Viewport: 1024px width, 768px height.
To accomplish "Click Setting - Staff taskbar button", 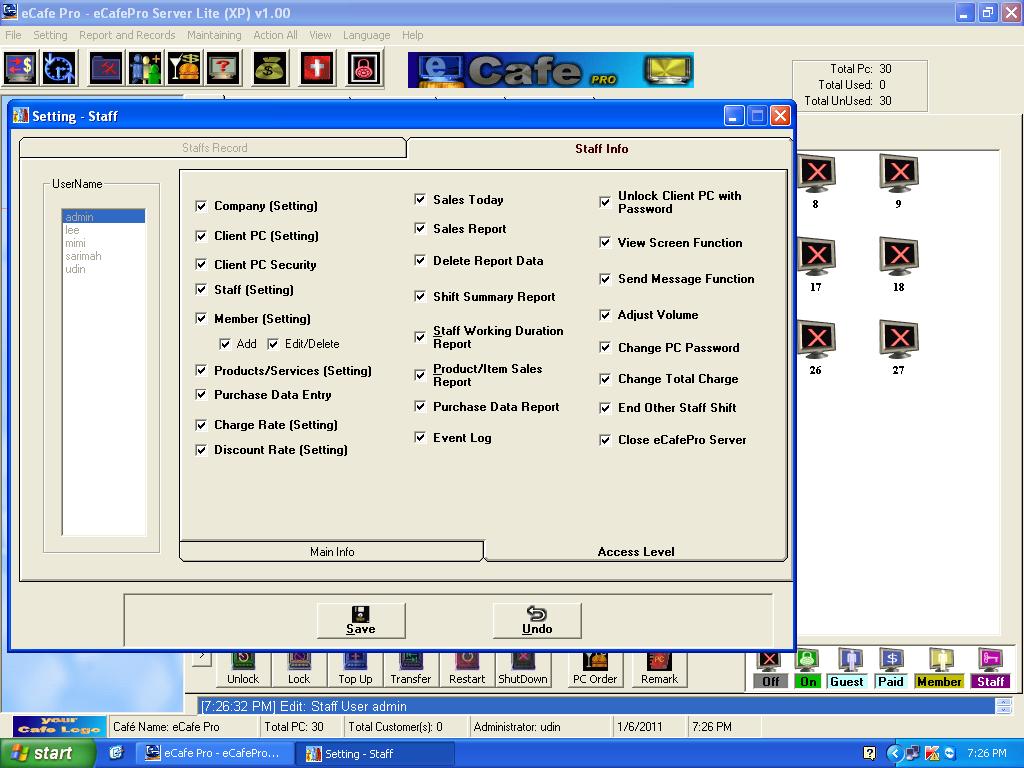I will point(375,754).
